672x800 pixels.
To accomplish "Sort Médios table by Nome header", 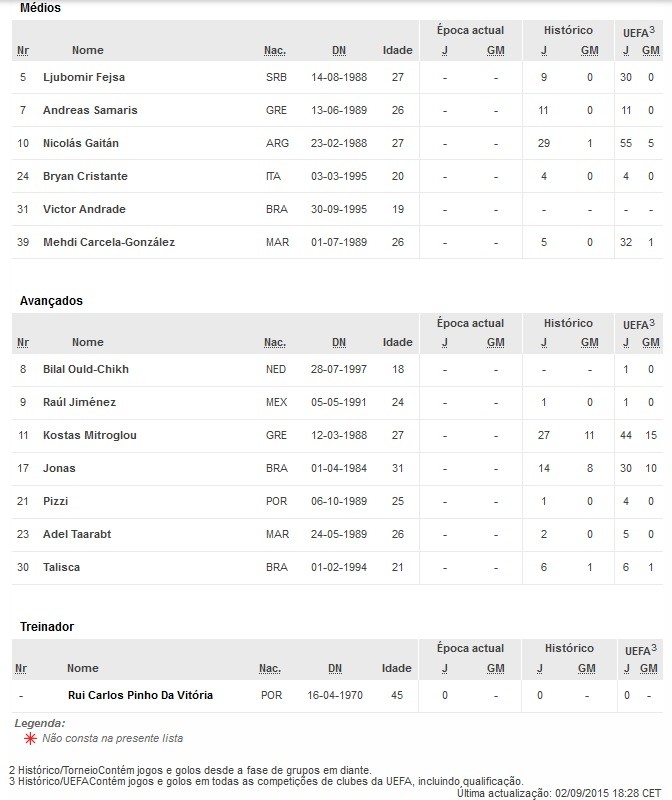I will [87, 50].
